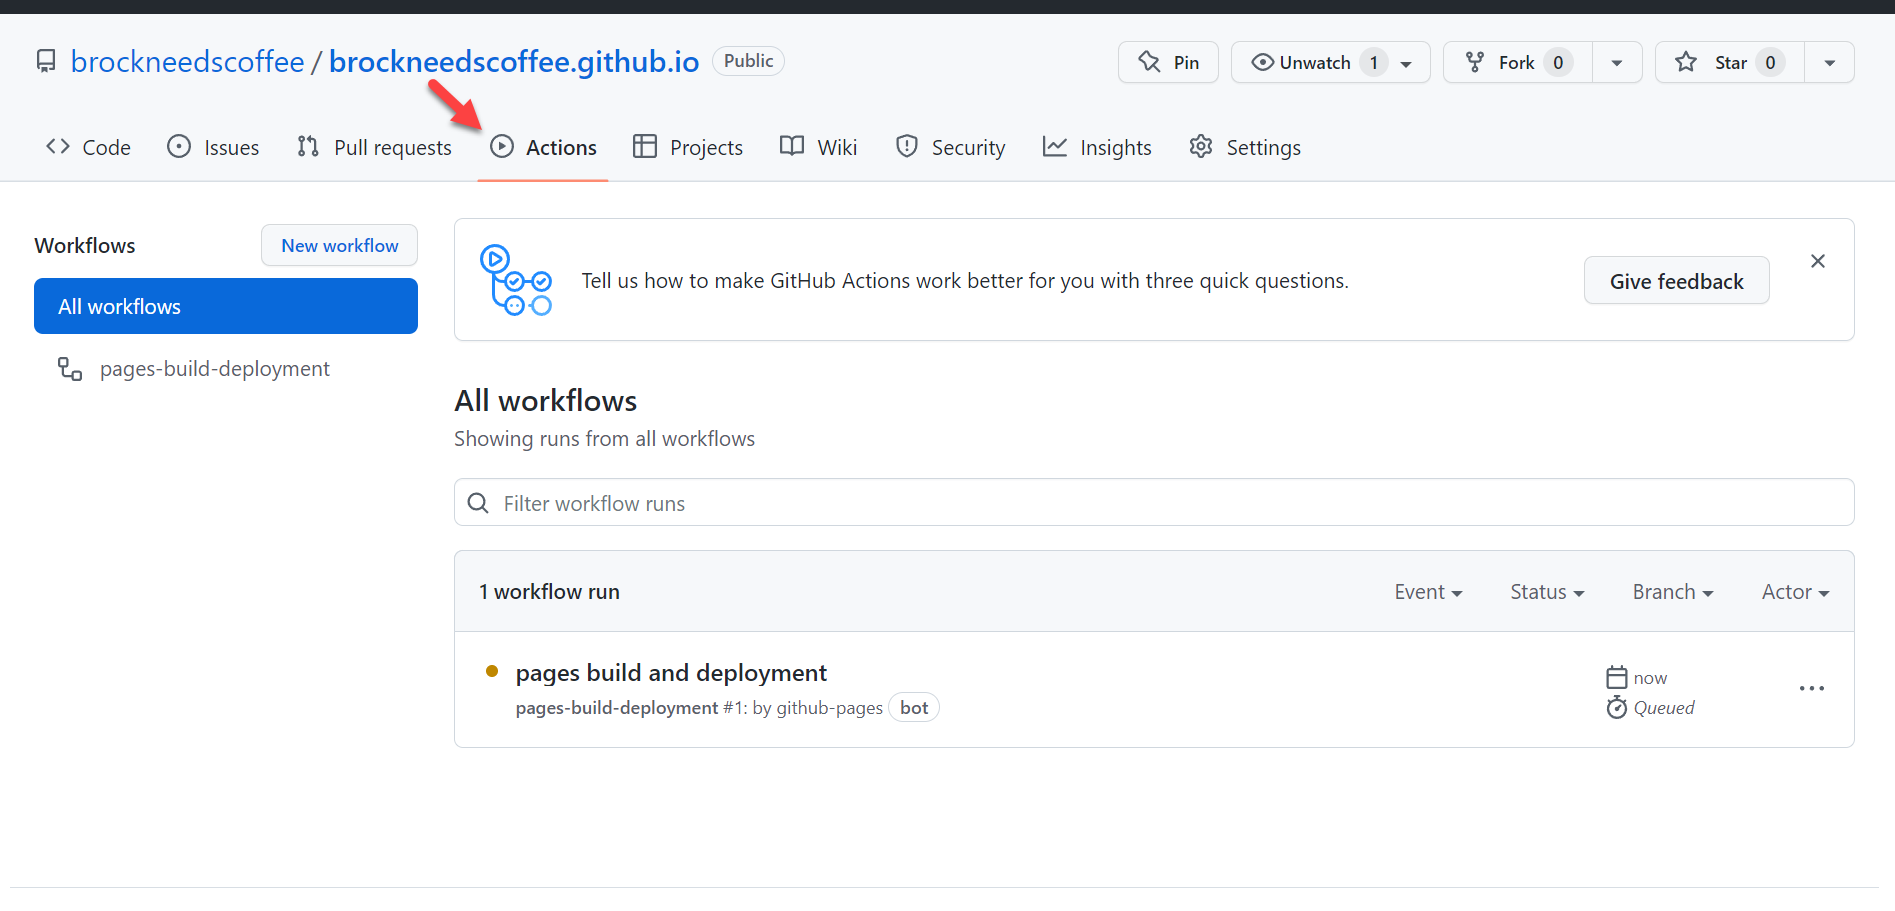The image size is (1895, 911).
Task: Open the Event filter dropdown
Action: 1428,592
